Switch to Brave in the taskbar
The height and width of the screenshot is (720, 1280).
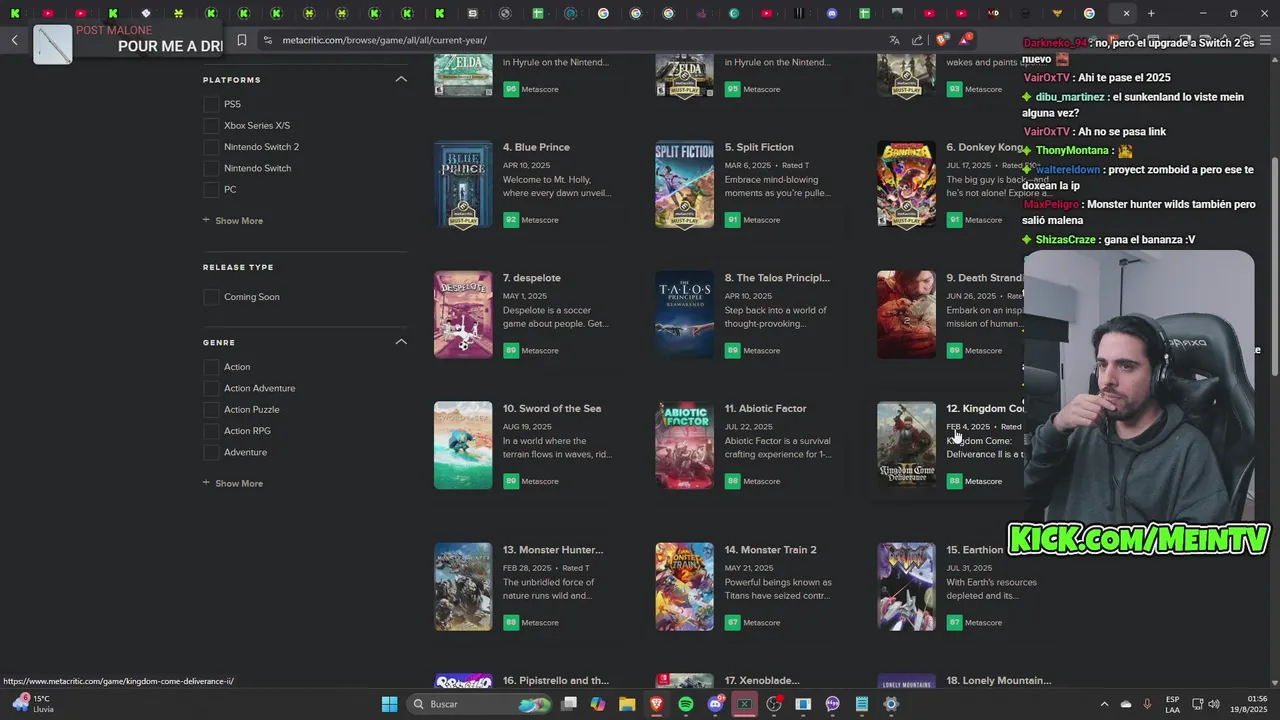pos(657,704)
